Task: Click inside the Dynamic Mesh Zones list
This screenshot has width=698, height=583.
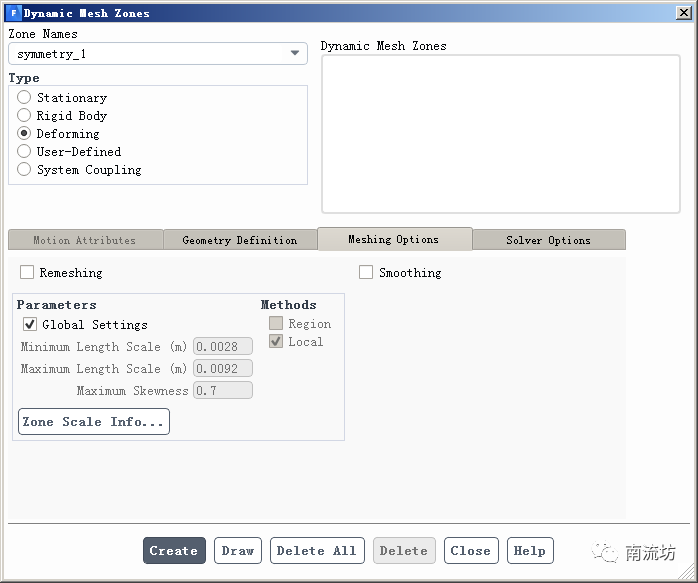Action: coord(500,133)
